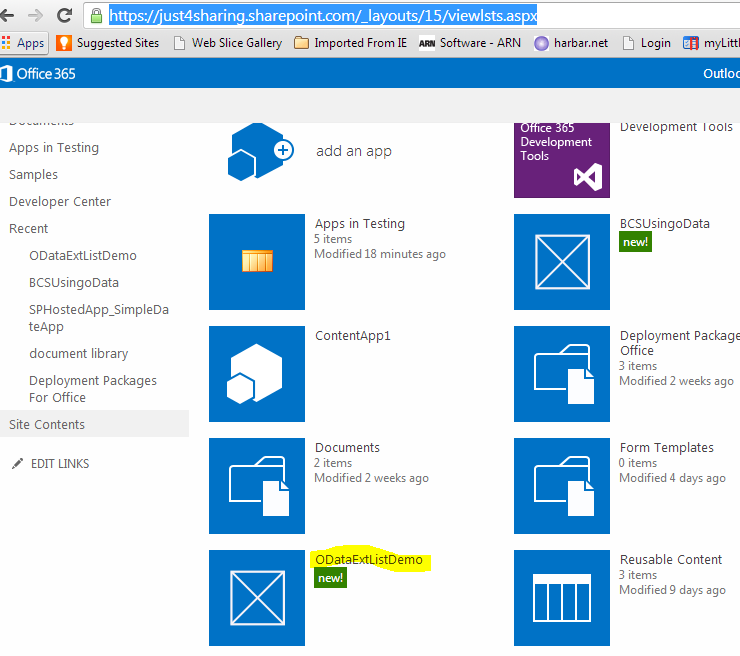This screenshot has width=740, height=656.
Task: Open the Office 365 Development Tools purple tile
Action: tap(562, 160)
